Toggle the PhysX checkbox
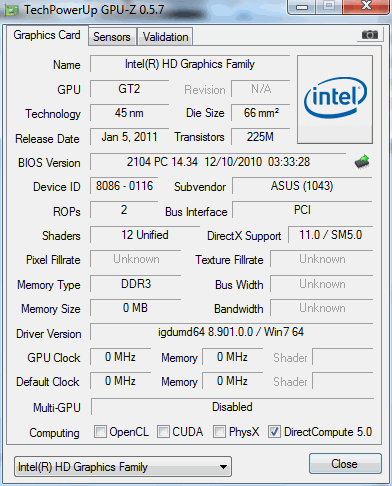The height and width of the screenshot is (486, 392). 219,431
